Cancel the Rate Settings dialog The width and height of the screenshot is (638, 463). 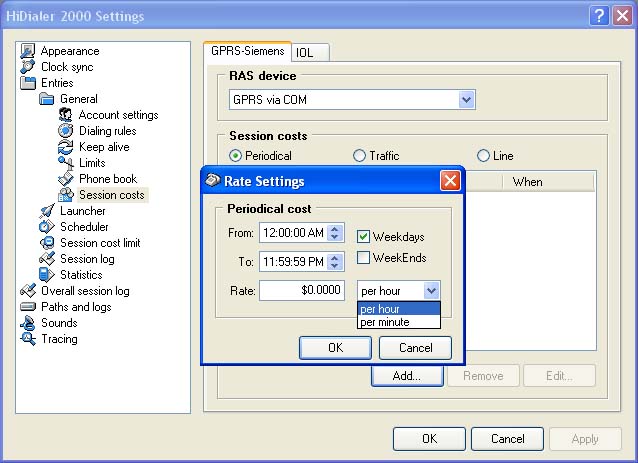pyautogui.click(x=415, y=348)
